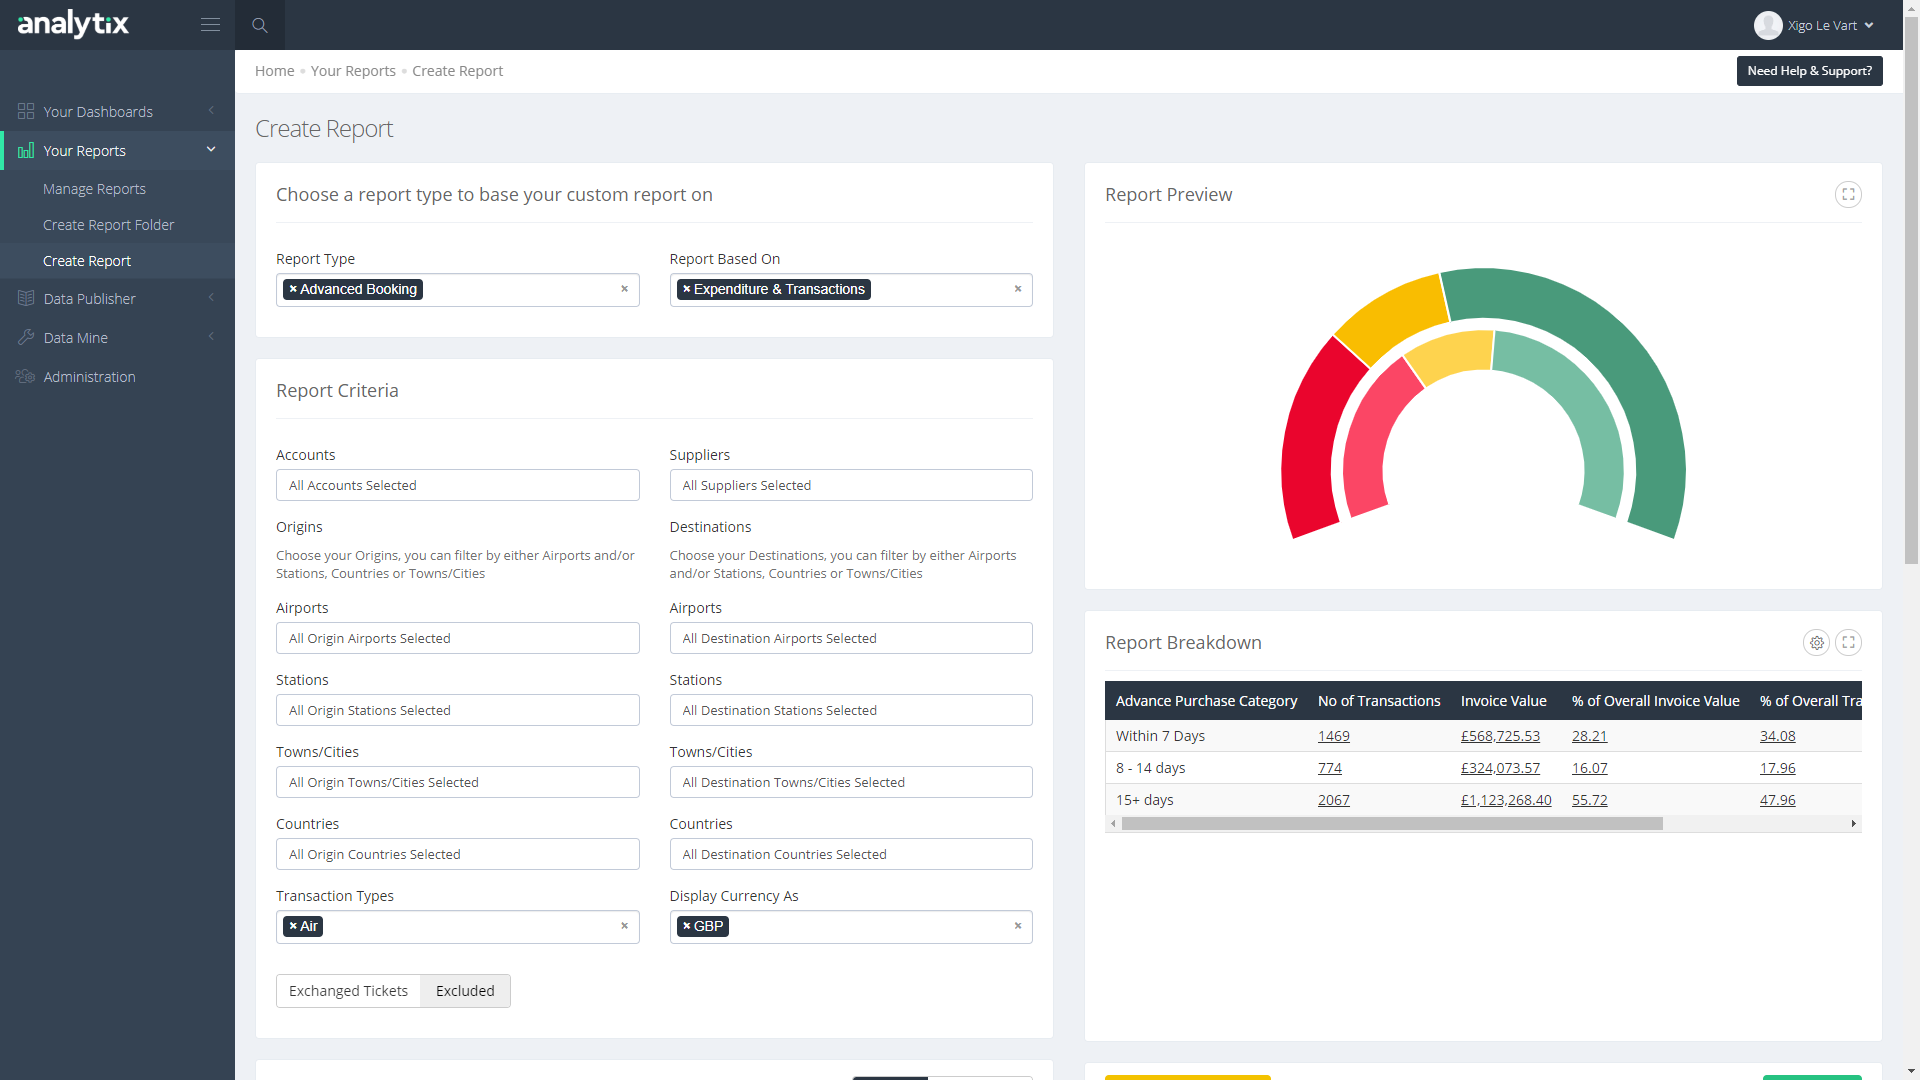
Task: Open Origin Countries selector
Action: tap(457, 854)
